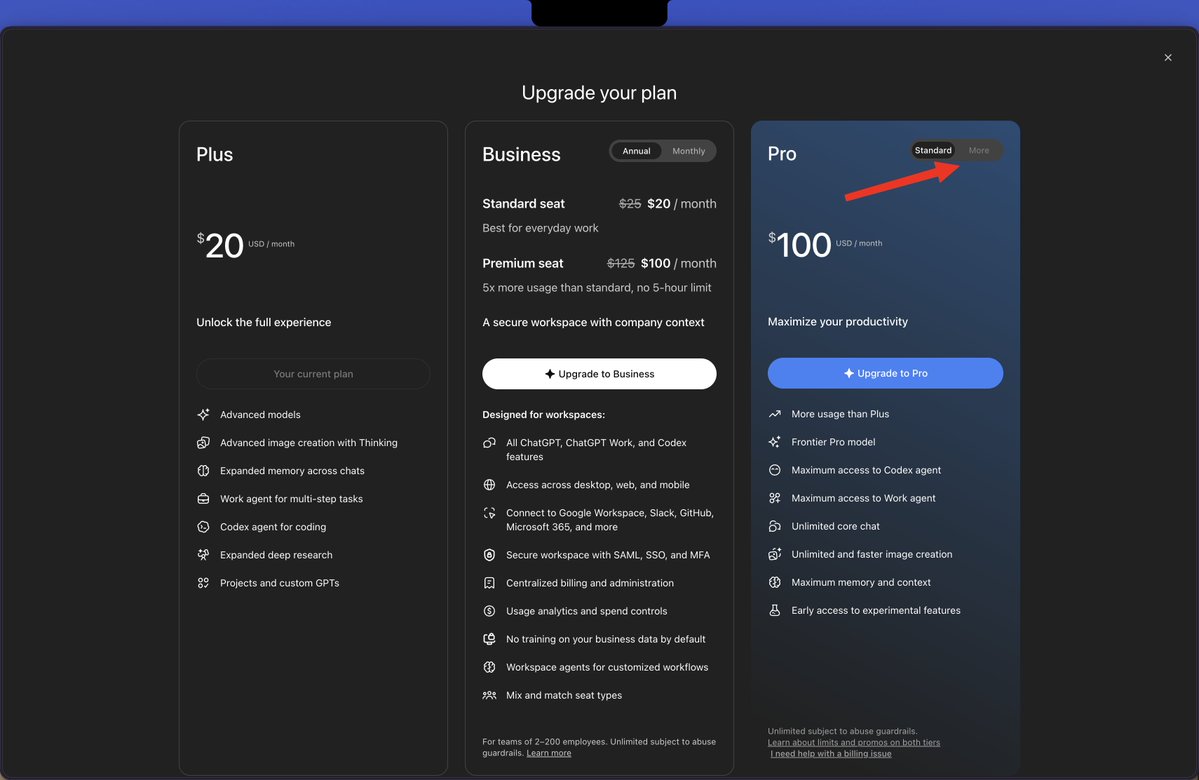The image size is (1199, 780).
Task: Click the Business plan title
Action: coord(522,154)
